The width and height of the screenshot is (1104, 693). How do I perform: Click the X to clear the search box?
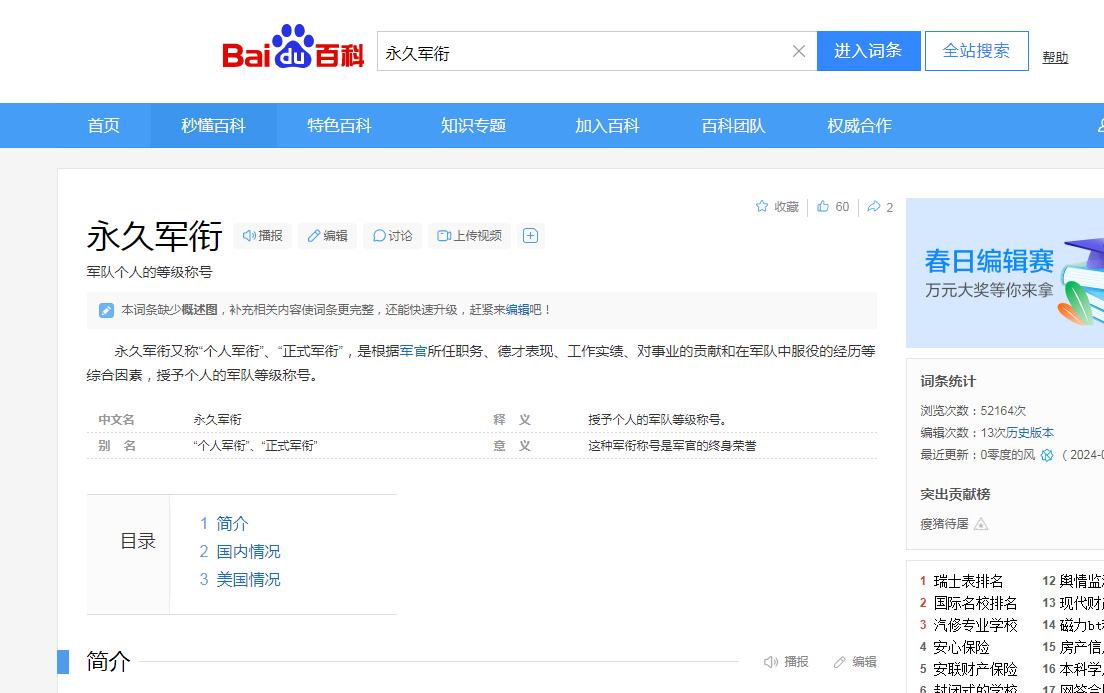[799, 51]
